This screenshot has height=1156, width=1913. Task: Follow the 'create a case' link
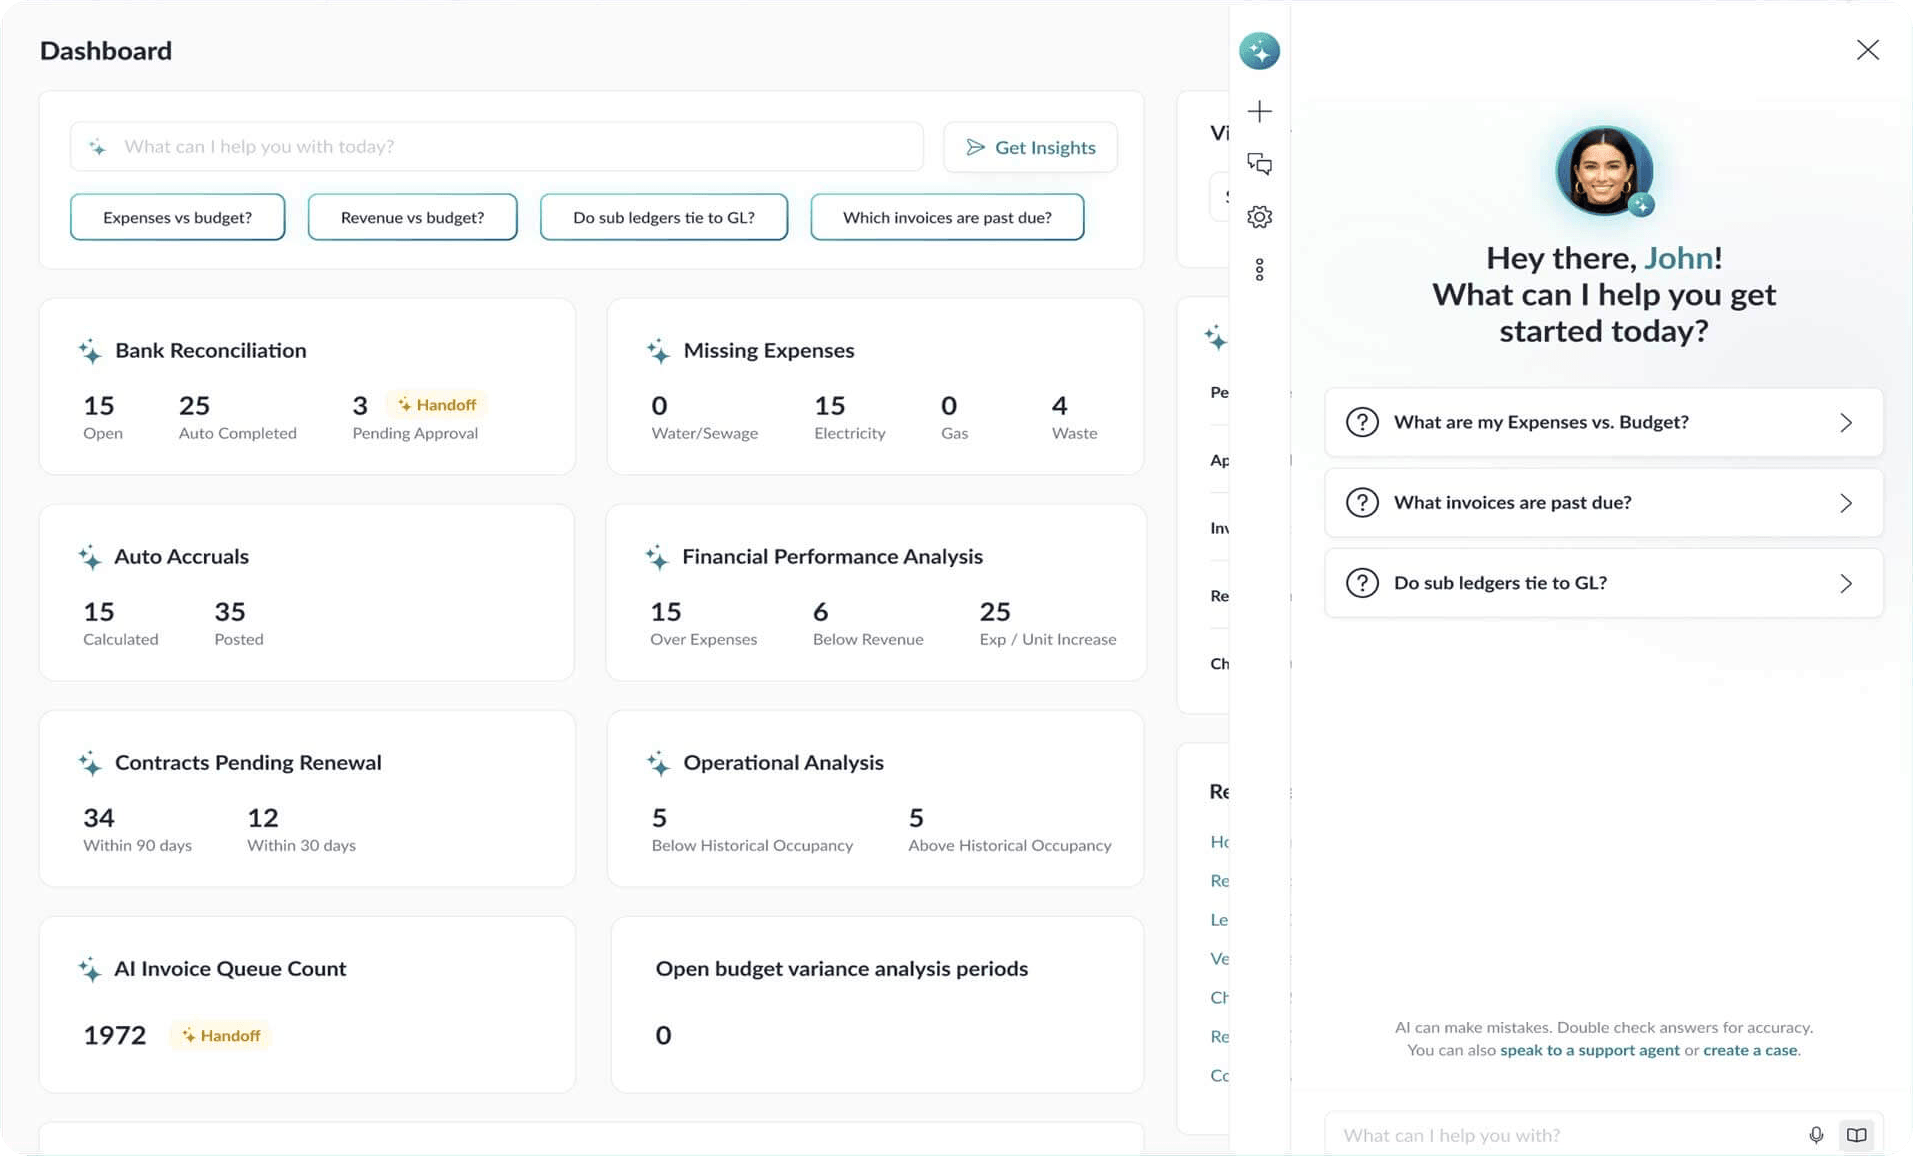[1750, 1050]
